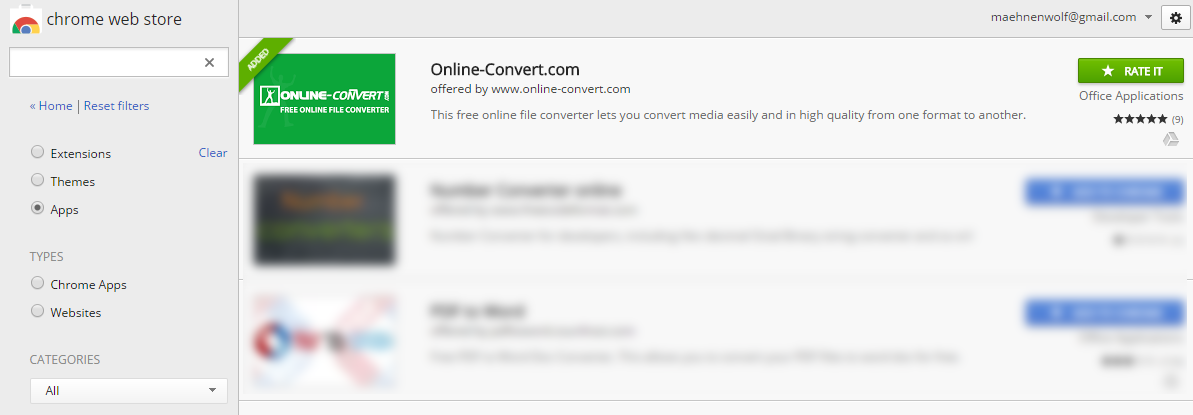The image size is (1193, 415).
Task: Click the blue add button on second result
Action: [1105, 192]
